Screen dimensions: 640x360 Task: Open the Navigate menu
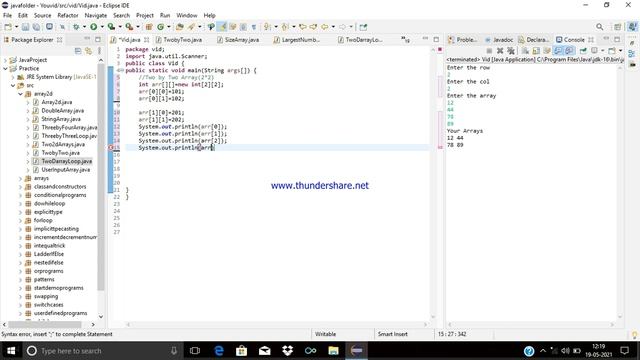(x=96, y=16)
